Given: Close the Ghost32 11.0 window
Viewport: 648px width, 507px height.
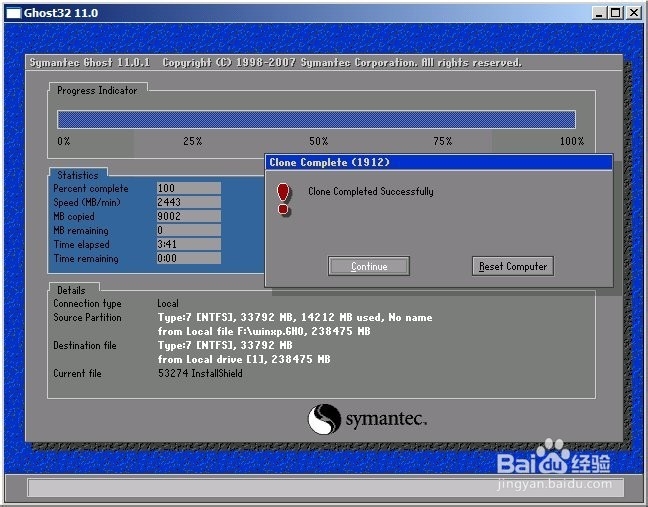Looking at the screenshot, I should pos(634,13).
